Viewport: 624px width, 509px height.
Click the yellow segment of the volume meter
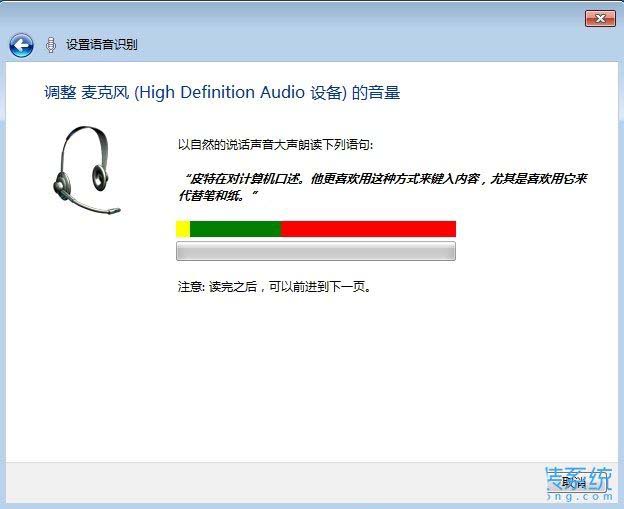point(183,229)
